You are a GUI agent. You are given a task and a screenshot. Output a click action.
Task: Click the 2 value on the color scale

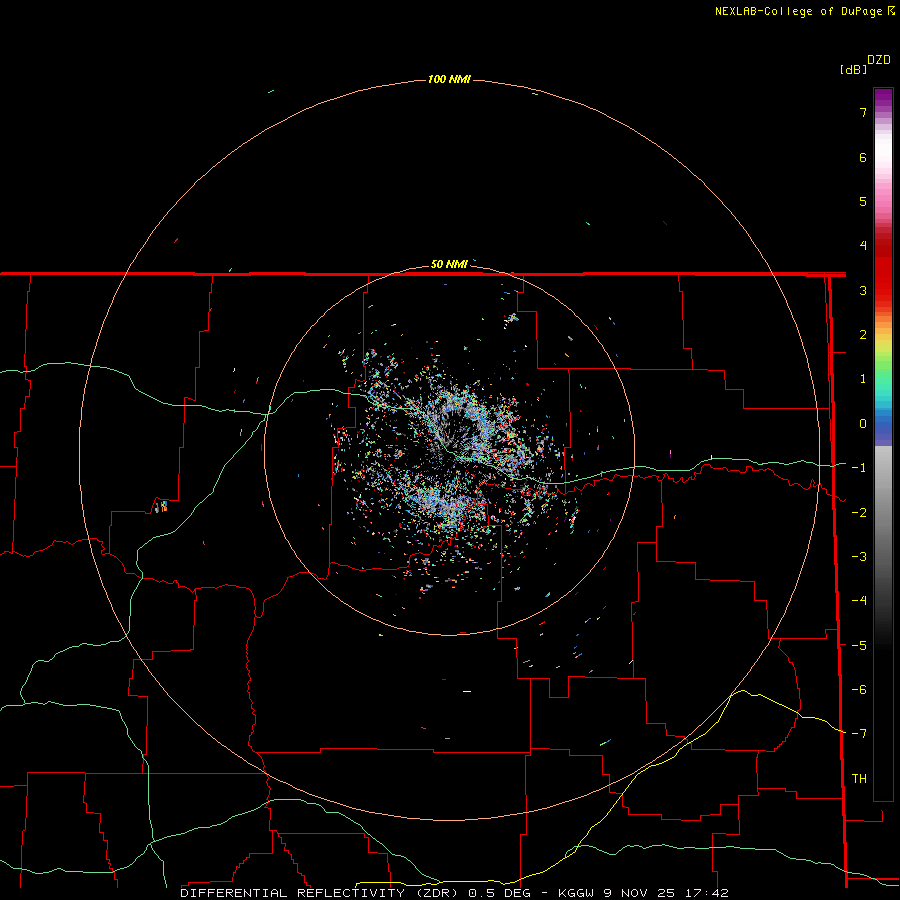[x=863, y=335]
